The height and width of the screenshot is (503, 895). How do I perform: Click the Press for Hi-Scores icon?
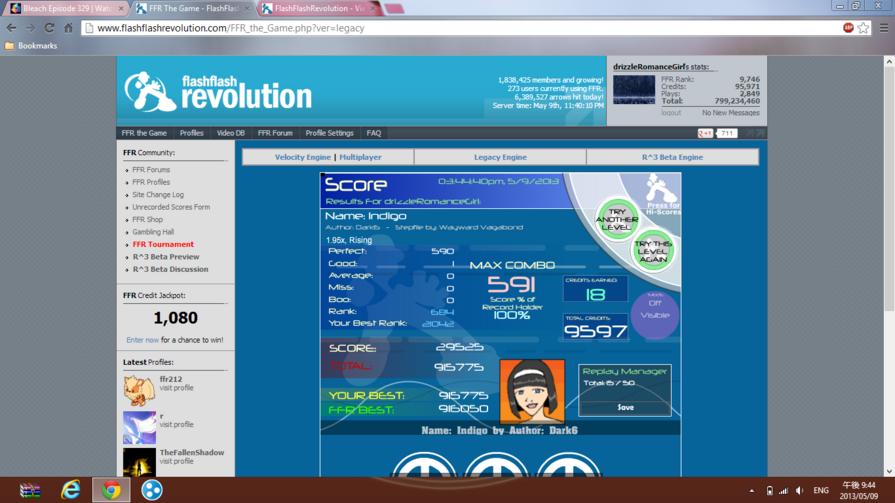point(662,195)
